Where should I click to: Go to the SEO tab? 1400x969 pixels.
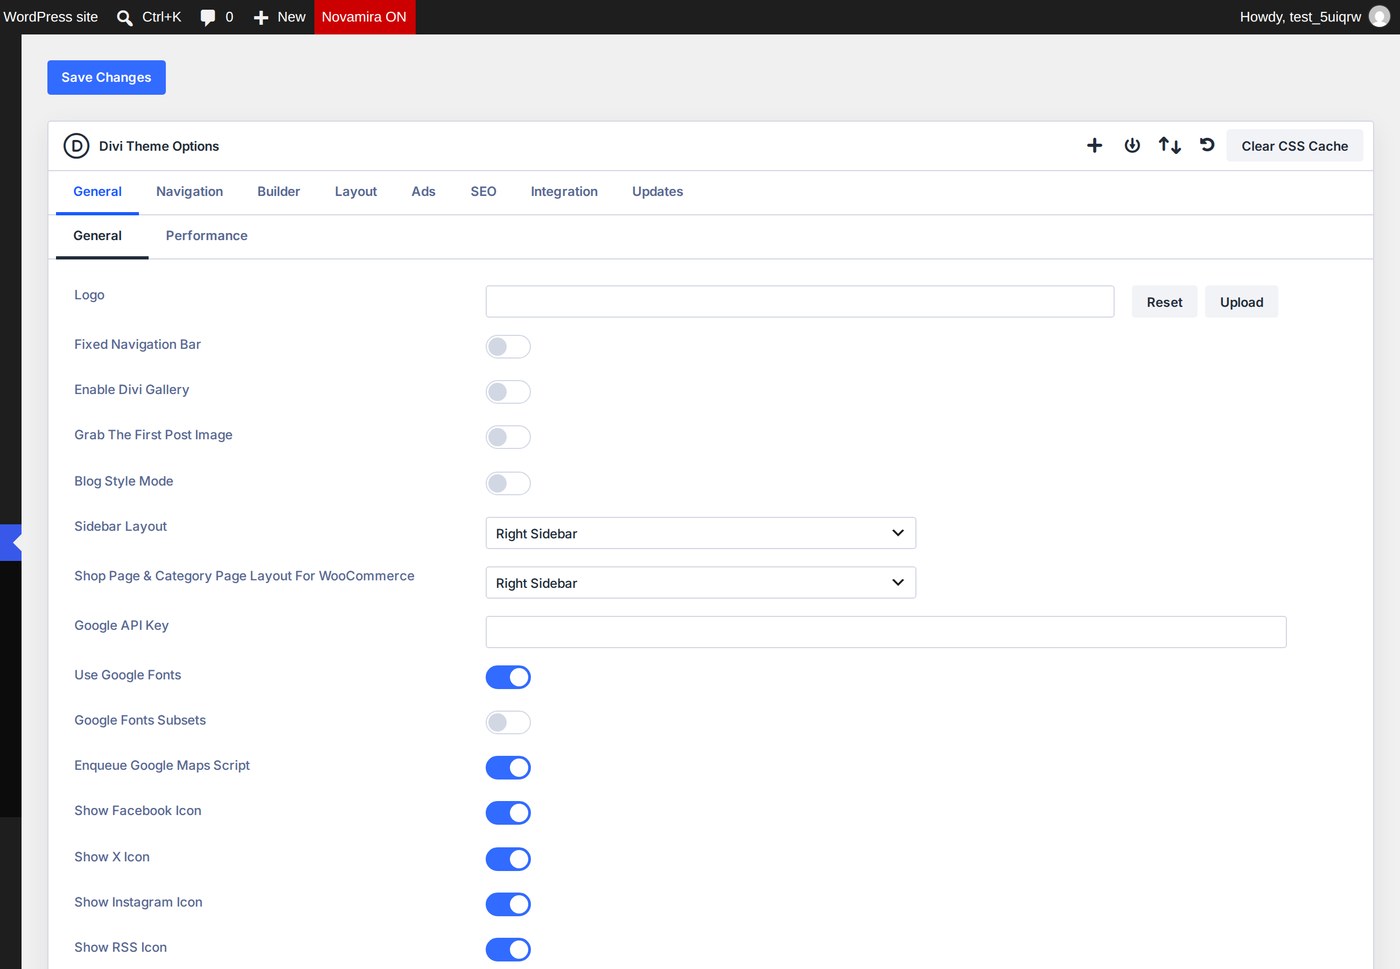[483, 192]
